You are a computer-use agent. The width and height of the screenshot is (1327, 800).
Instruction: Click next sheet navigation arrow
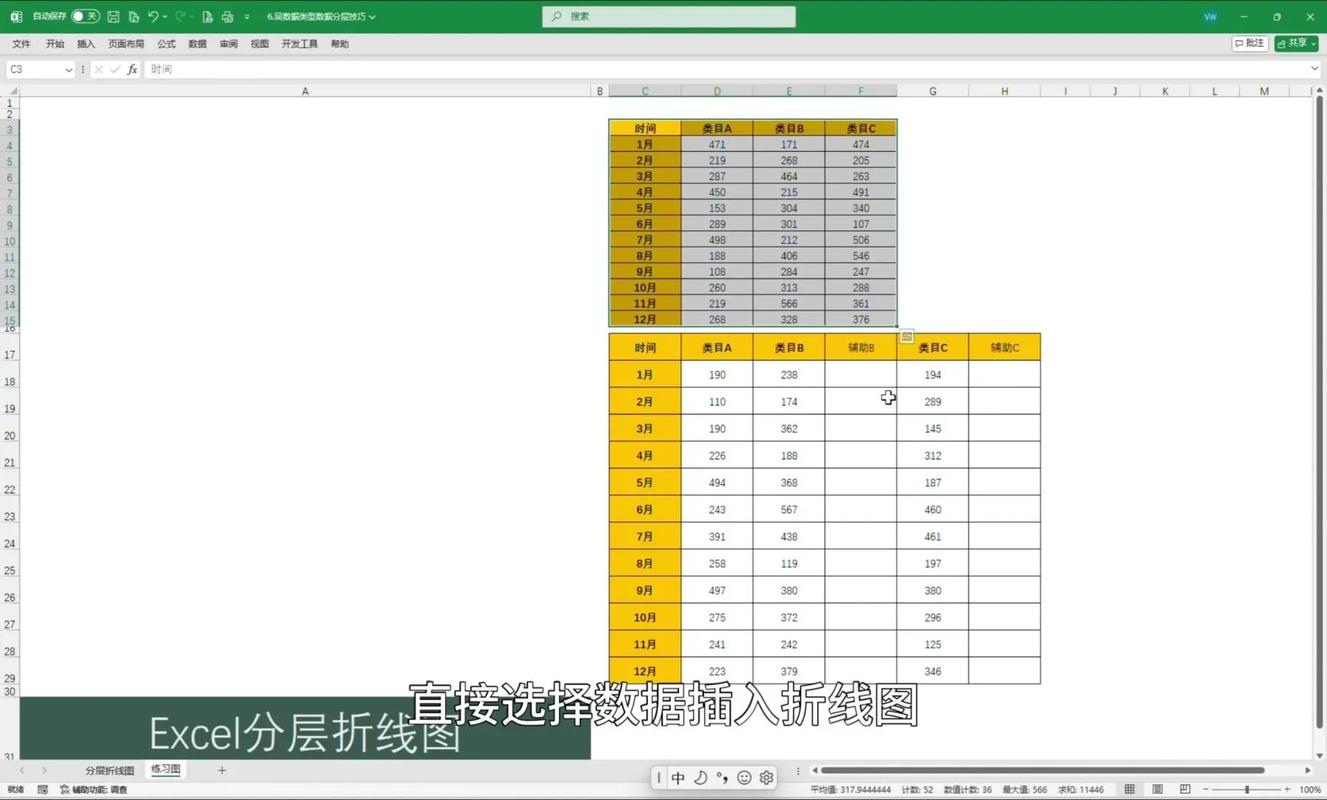point(46,770)
